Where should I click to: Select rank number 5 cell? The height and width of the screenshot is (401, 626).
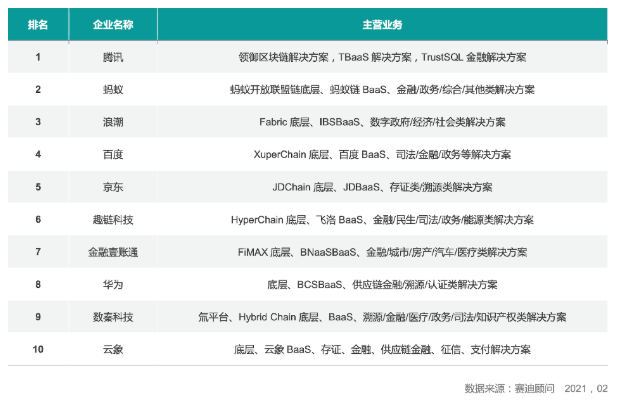point(38,187)
